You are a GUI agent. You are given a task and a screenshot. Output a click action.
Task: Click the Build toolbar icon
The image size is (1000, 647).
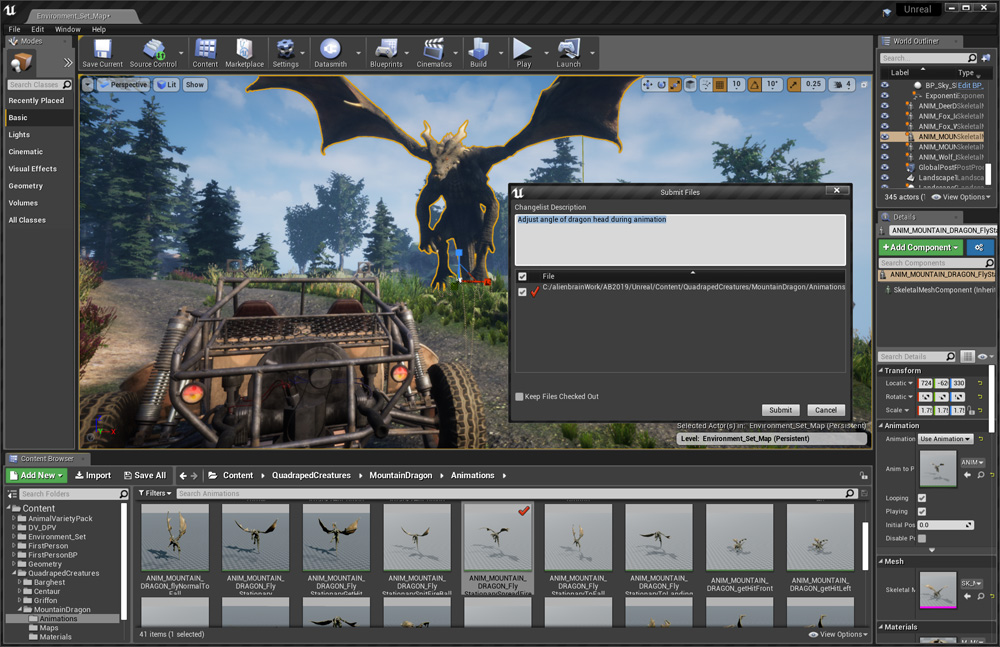478,53
